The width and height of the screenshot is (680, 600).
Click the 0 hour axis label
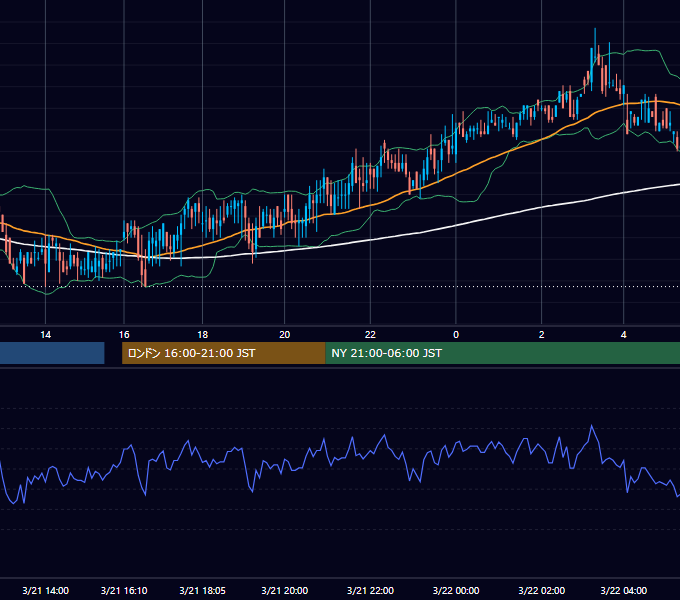point(456,335)
